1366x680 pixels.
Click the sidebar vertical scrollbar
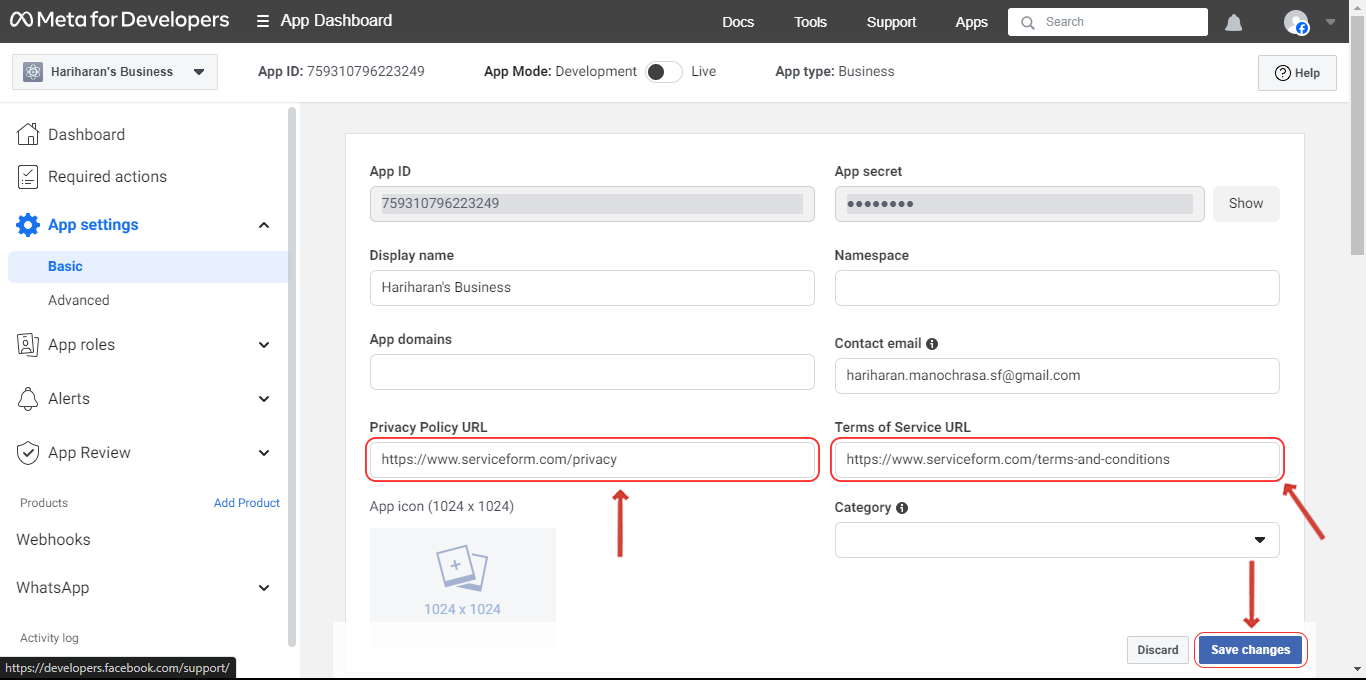292,378
